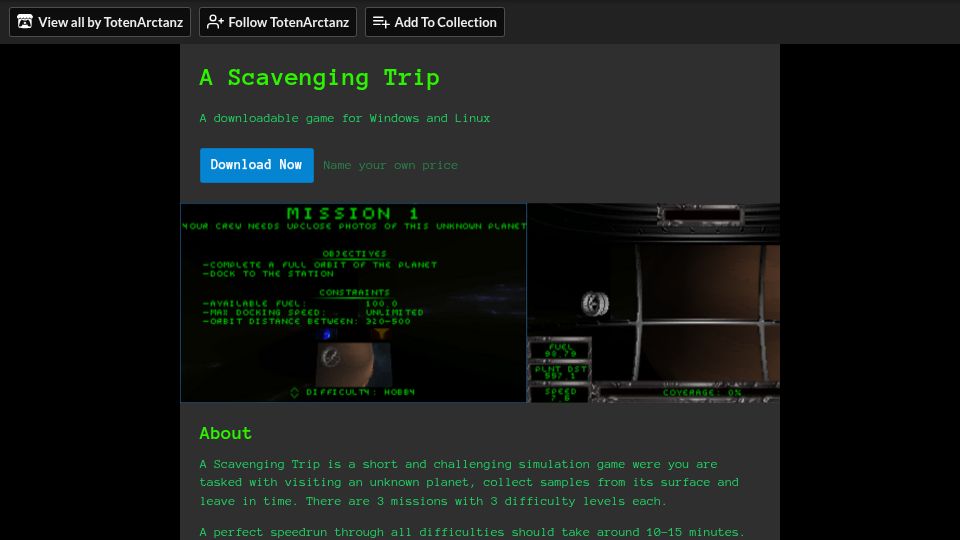The width and height of the screenshot is (960, 540).
Task: Click the Download Now button
Action: tap(257, 165)
